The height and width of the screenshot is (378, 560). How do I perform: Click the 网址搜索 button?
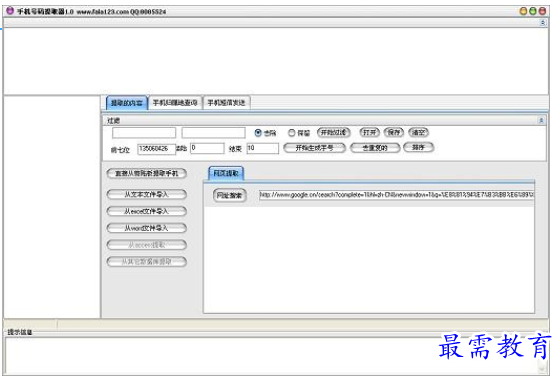pyautogui.click(x=229, y=195)
